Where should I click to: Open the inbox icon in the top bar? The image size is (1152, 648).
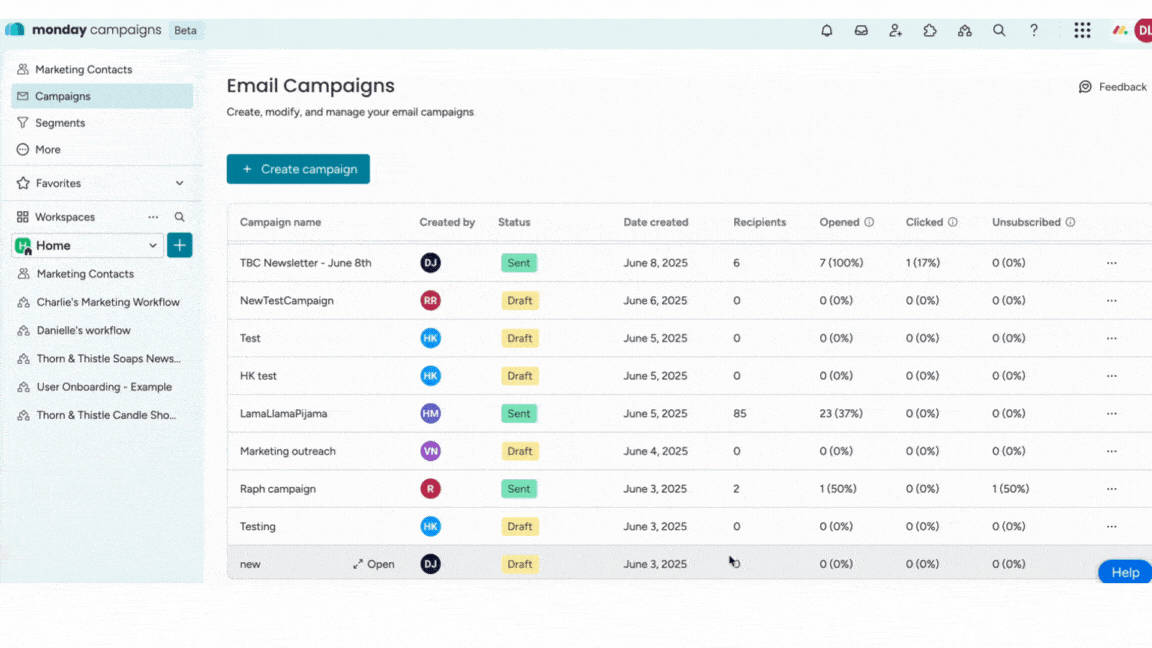point(861,30)
